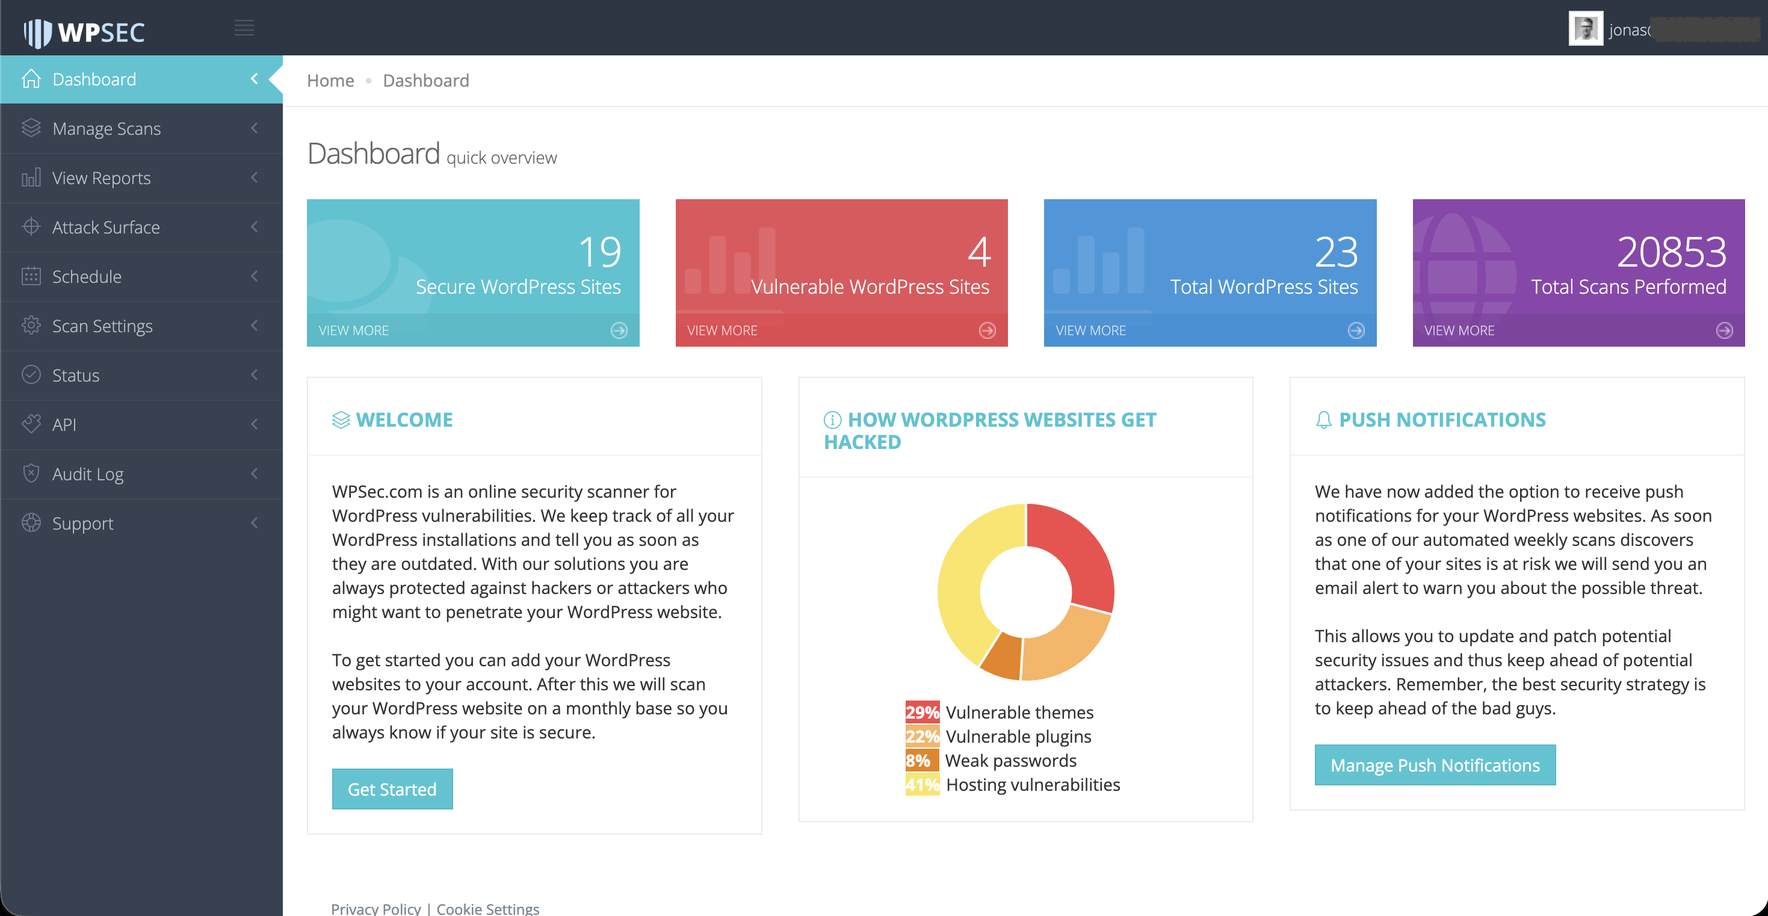This screenshot has width=1768, height=916.
Task: Click the red slice of the donut chart
Action: (1080, 550)
